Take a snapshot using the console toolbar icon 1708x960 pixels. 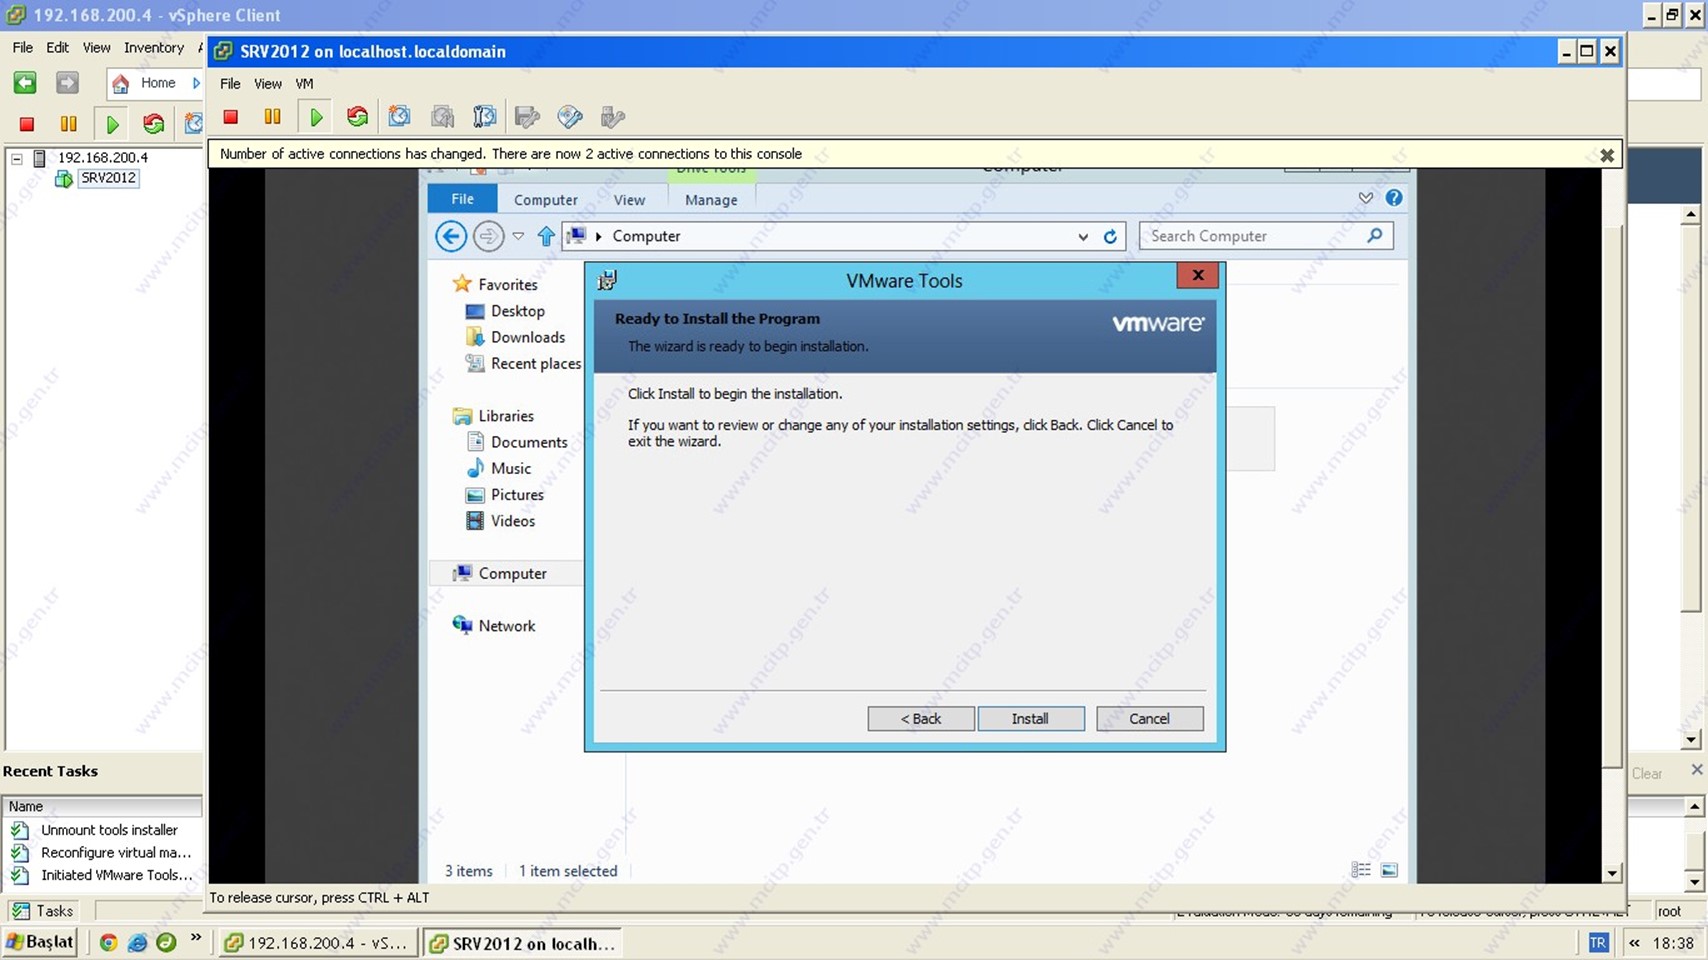click(399, 117)
